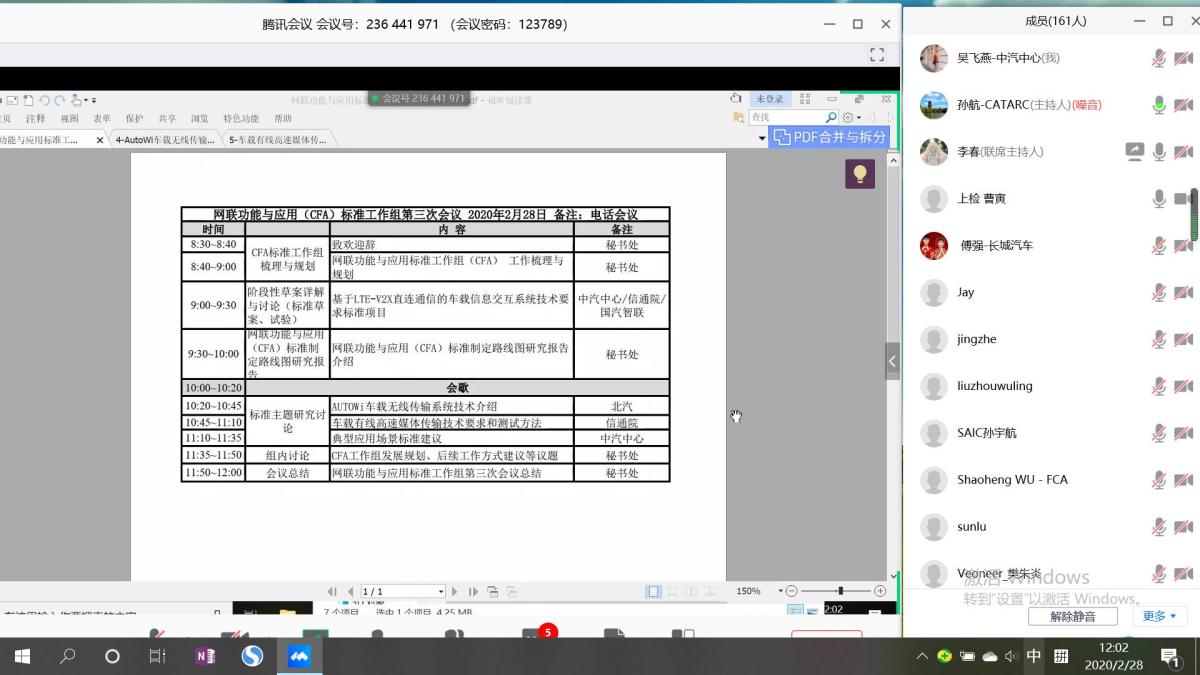This screenshot has height=675, width=1200.
Task: Click the 解除静音 button
Action: (1072, 616)
